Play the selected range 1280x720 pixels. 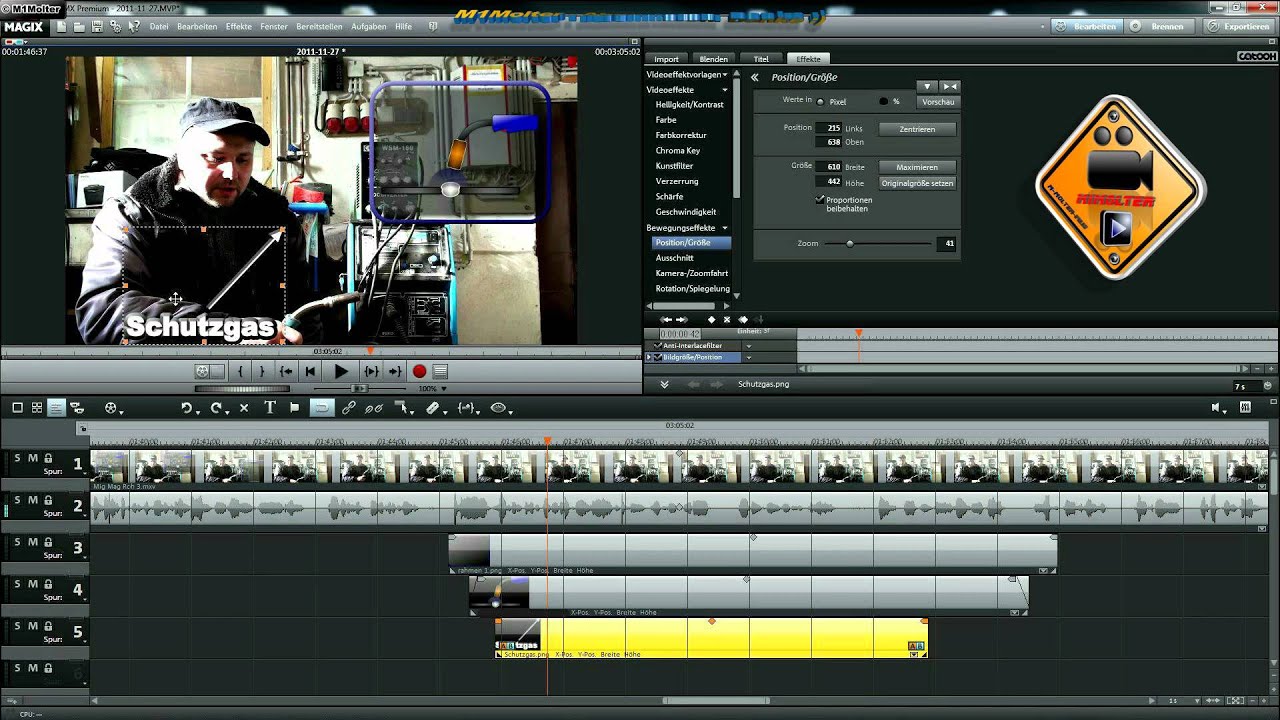point(371,371)
